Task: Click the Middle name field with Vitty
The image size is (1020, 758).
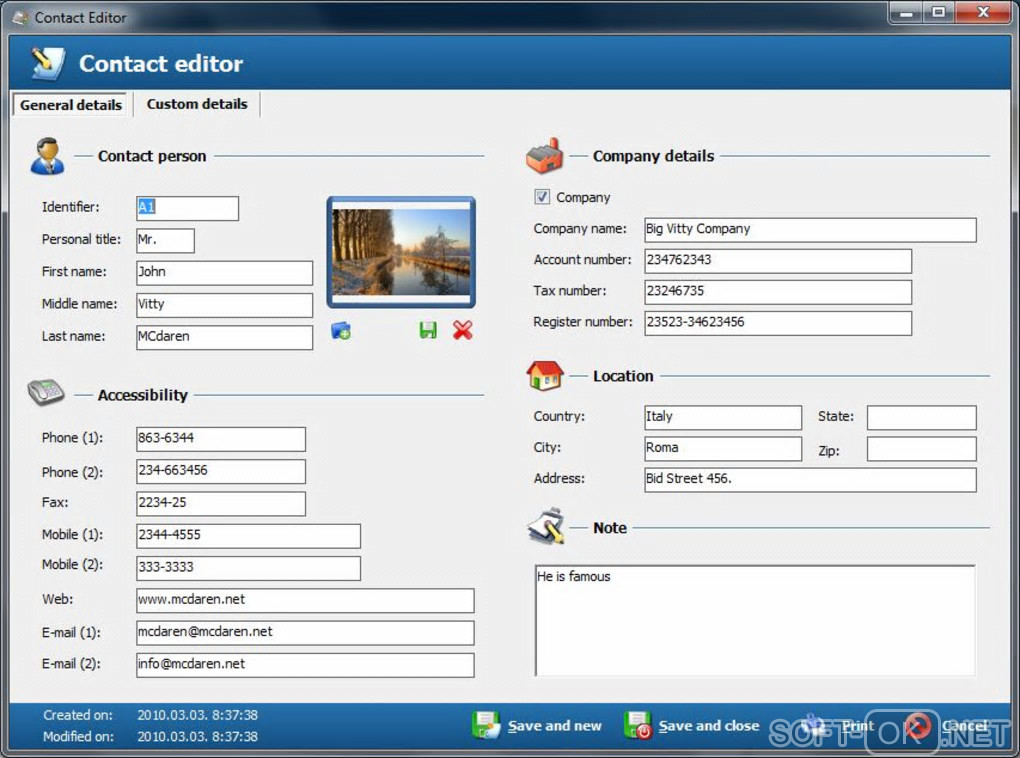Action: point(224,305)
